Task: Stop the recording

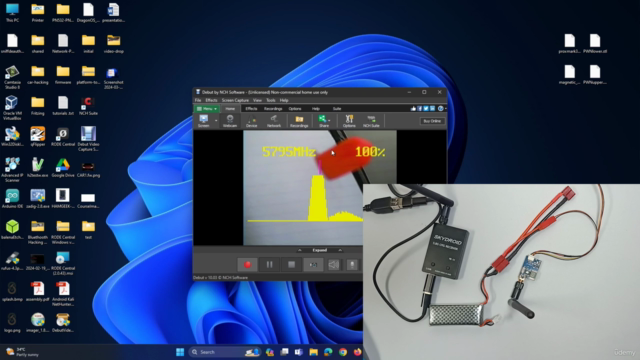Action: [291, 265]
